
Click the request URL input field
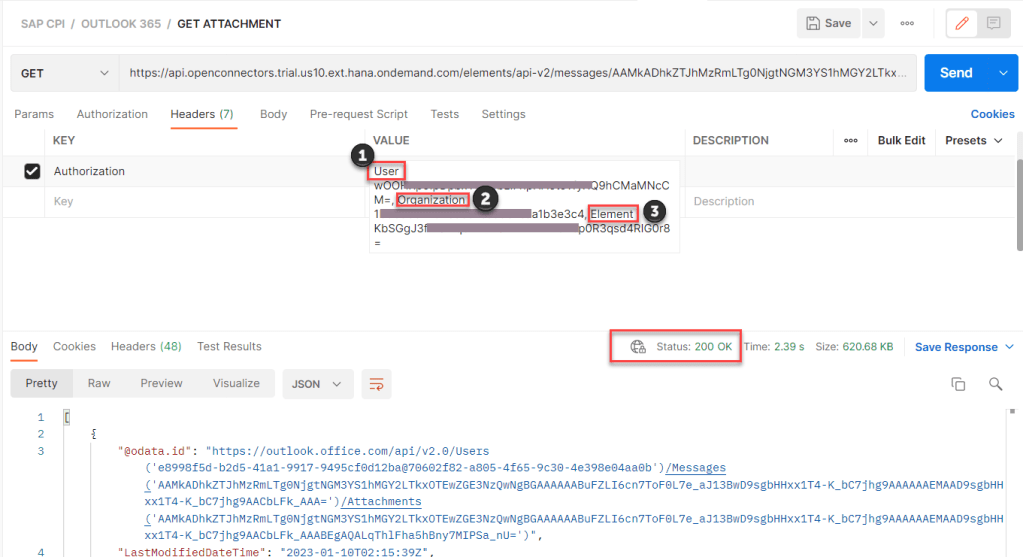[x=518, y=73]
